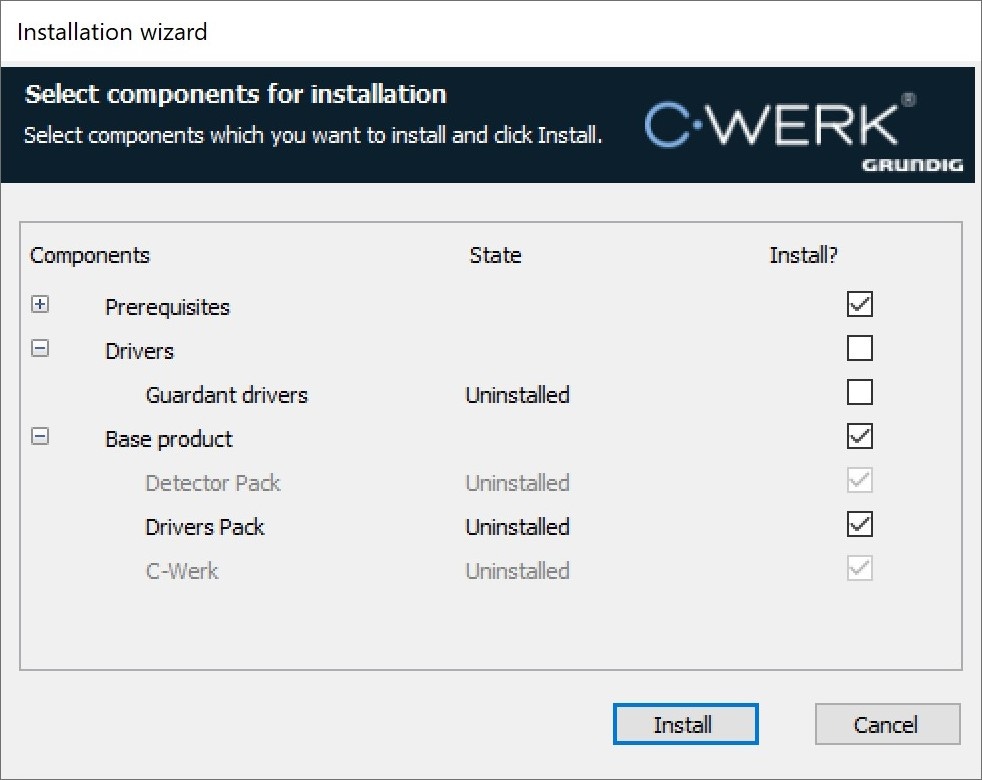The height and width of the screenshot is (780, 982).
Task: Click the greyed-out C-Werk checkbox
Action: (859, 568)
